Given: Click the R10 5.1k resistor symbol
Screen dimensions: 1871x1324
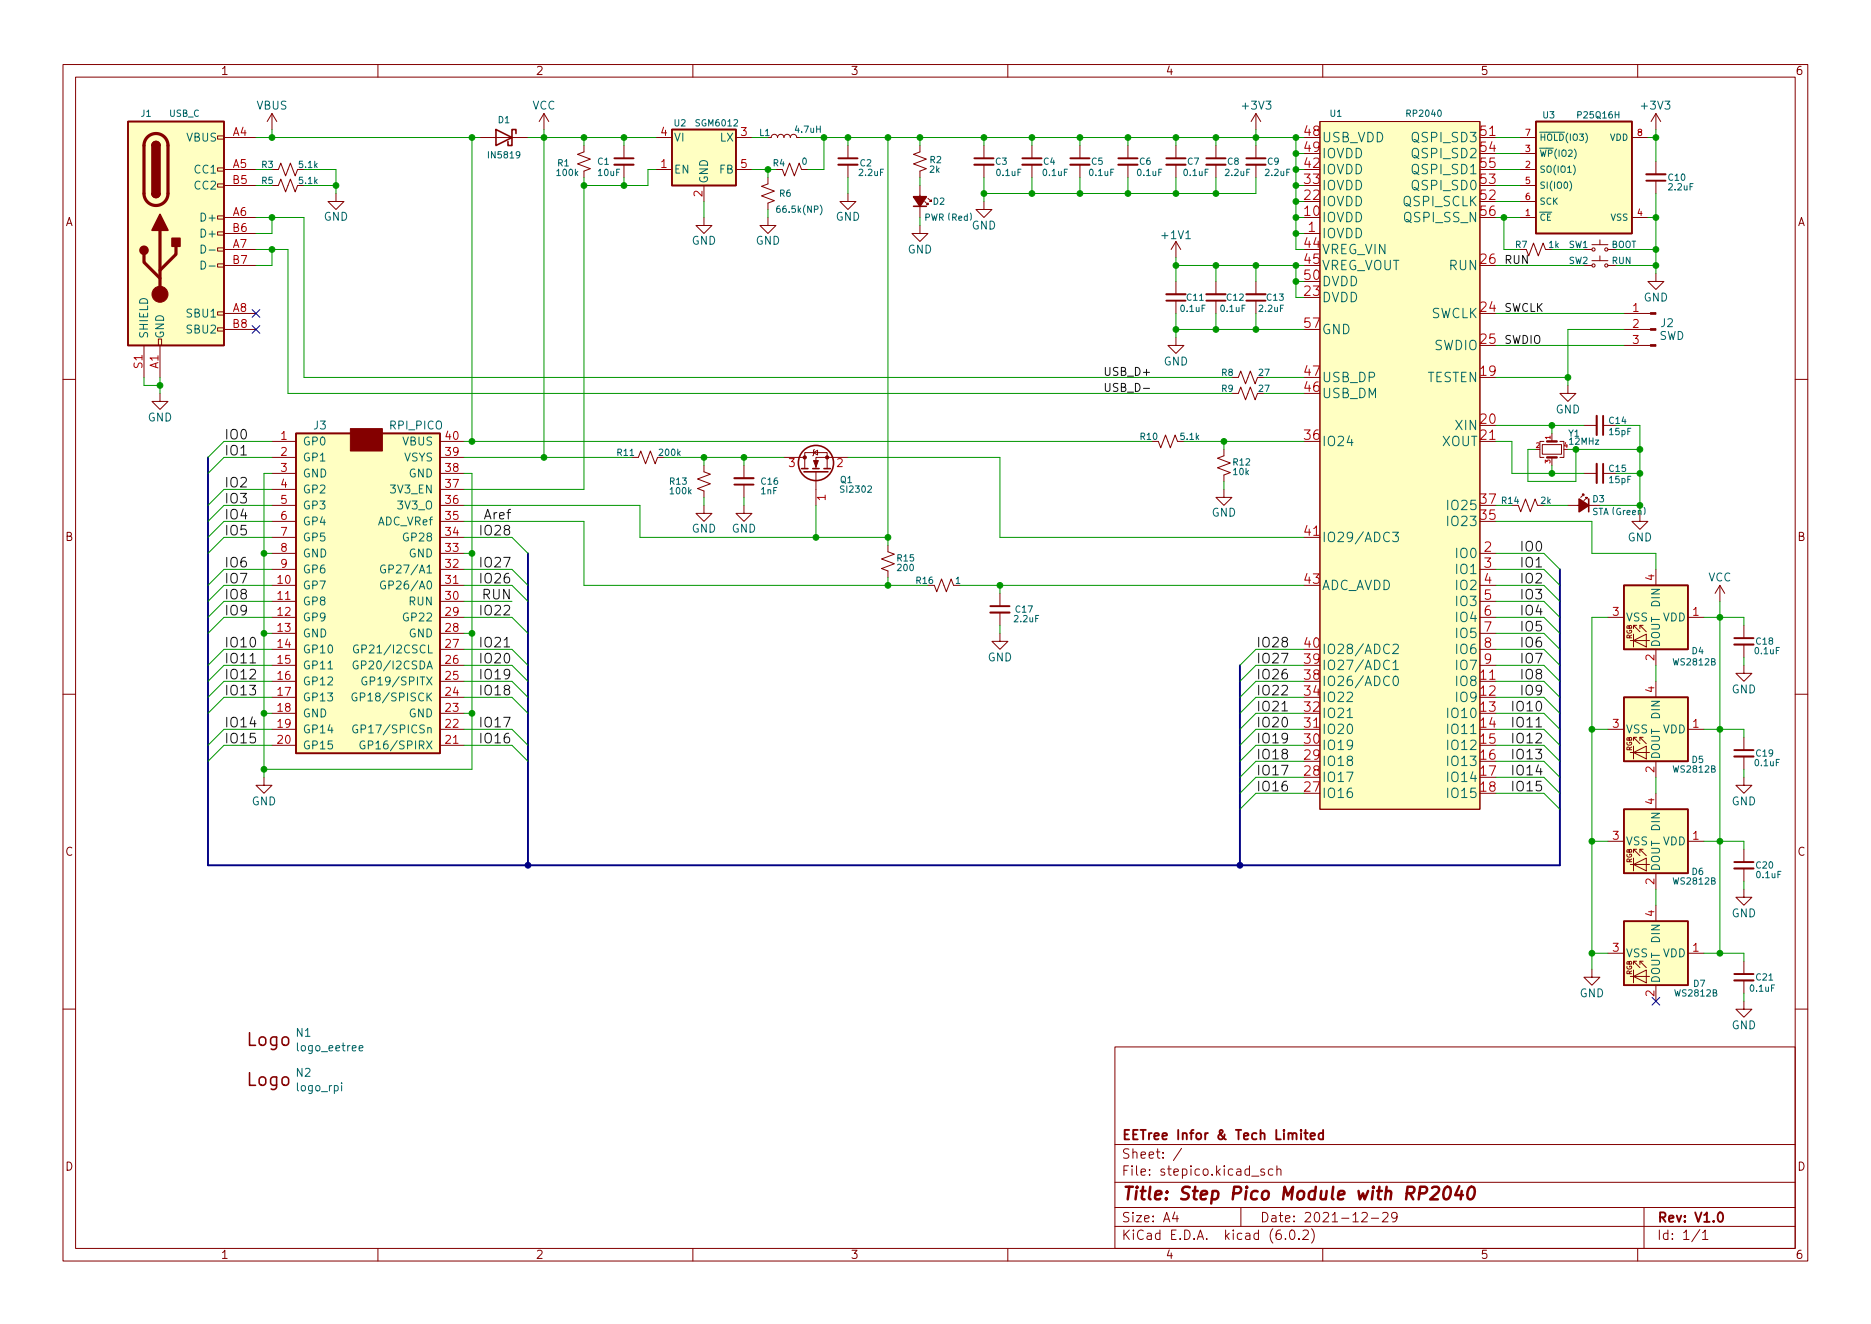Looking at the screenshot, I should pyautogui.click(x=1167, y=441).
